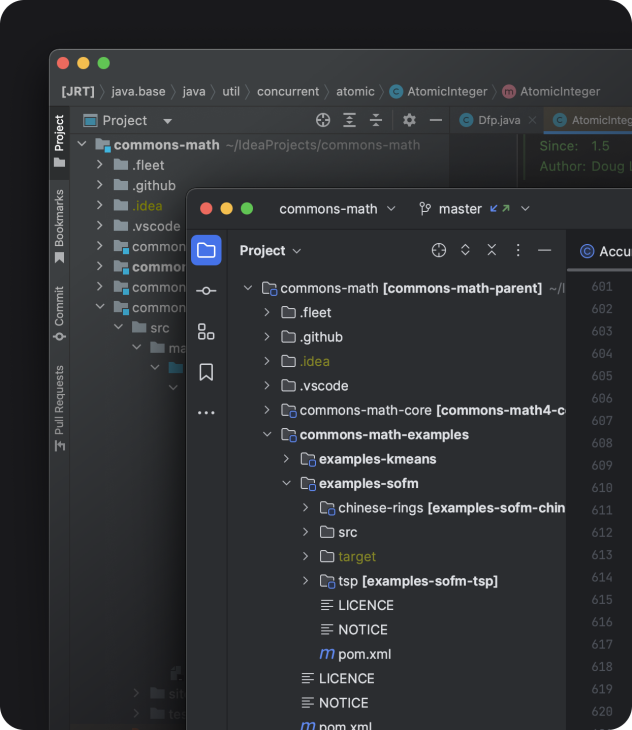632x730 pixels.
Task: Open the commons-math project dropdown in title bar
Action: (337, 209)
